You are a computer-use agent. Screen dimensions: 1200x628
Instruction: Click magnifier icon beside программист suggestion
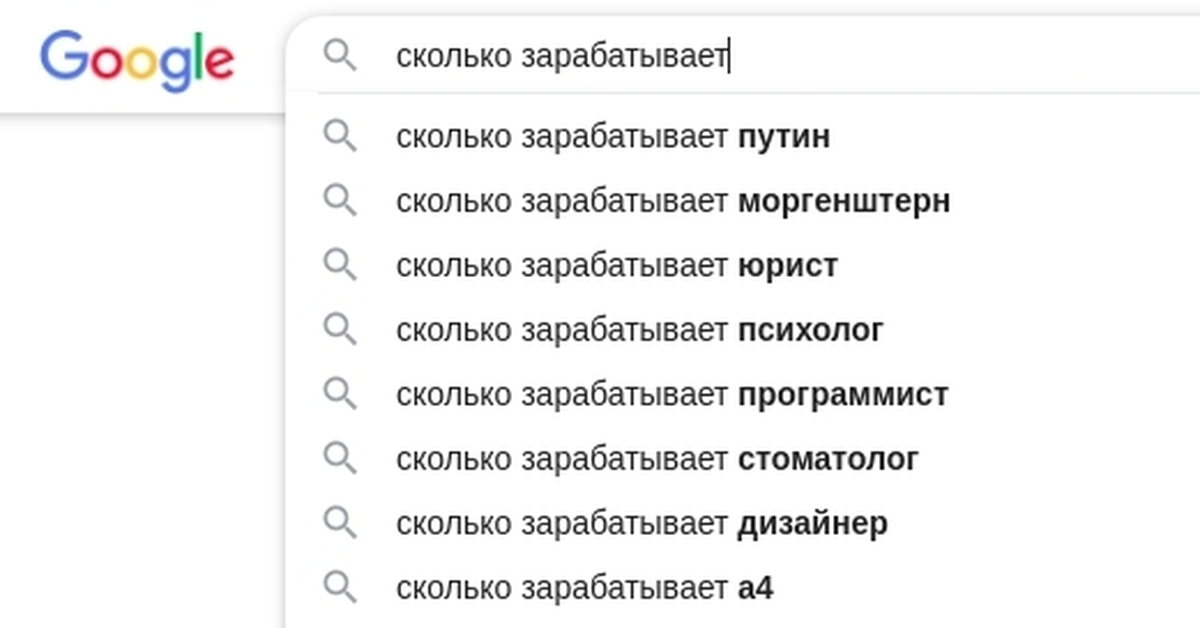click(340, 394)
